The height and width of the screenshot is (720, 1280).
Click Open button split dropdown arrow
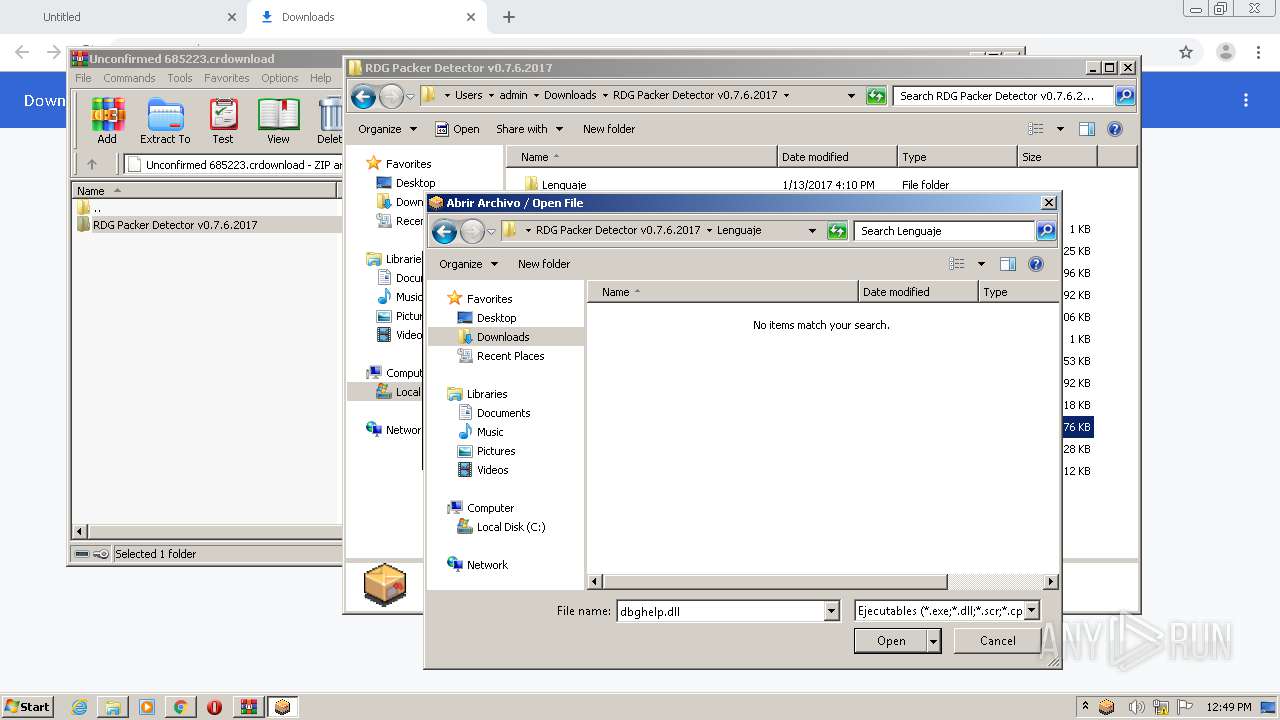tap(934, 641)
